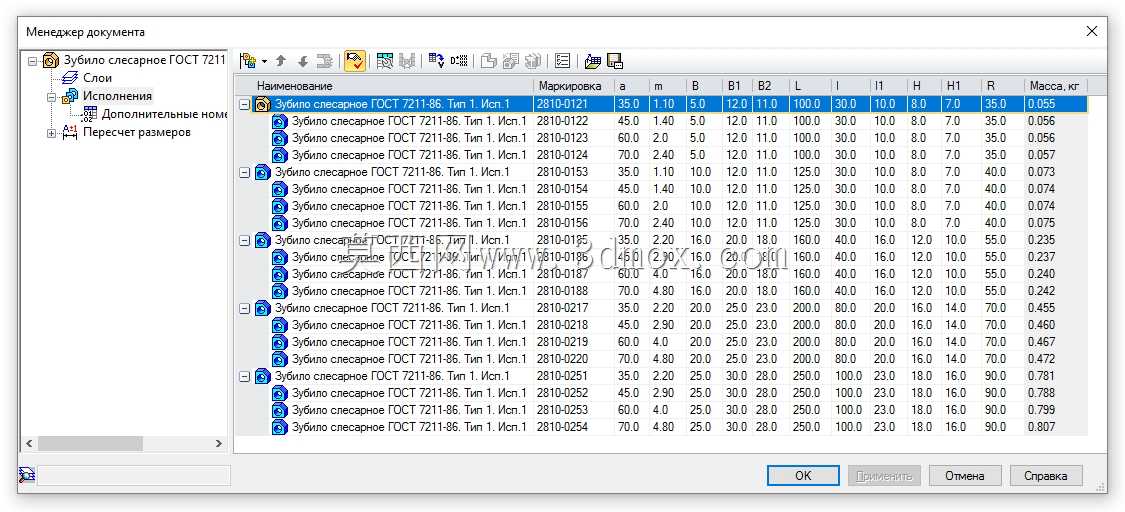This screenshot has height=512, width=1125.
Task: Collapse the group row marked 2810-0185
Action: pyautogui.click(x=244, y=241)
